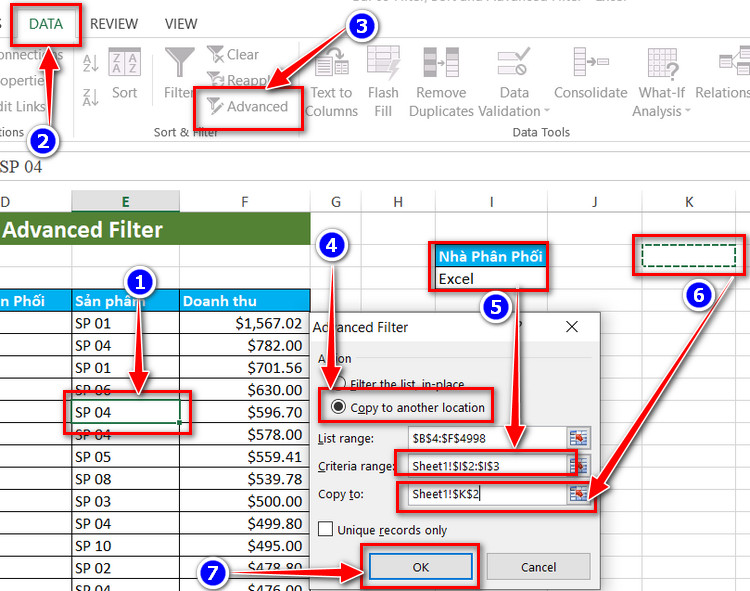This screenshot has width=750, height=591.
Task: Reapply the filter
Action: [x=238, y=79]
